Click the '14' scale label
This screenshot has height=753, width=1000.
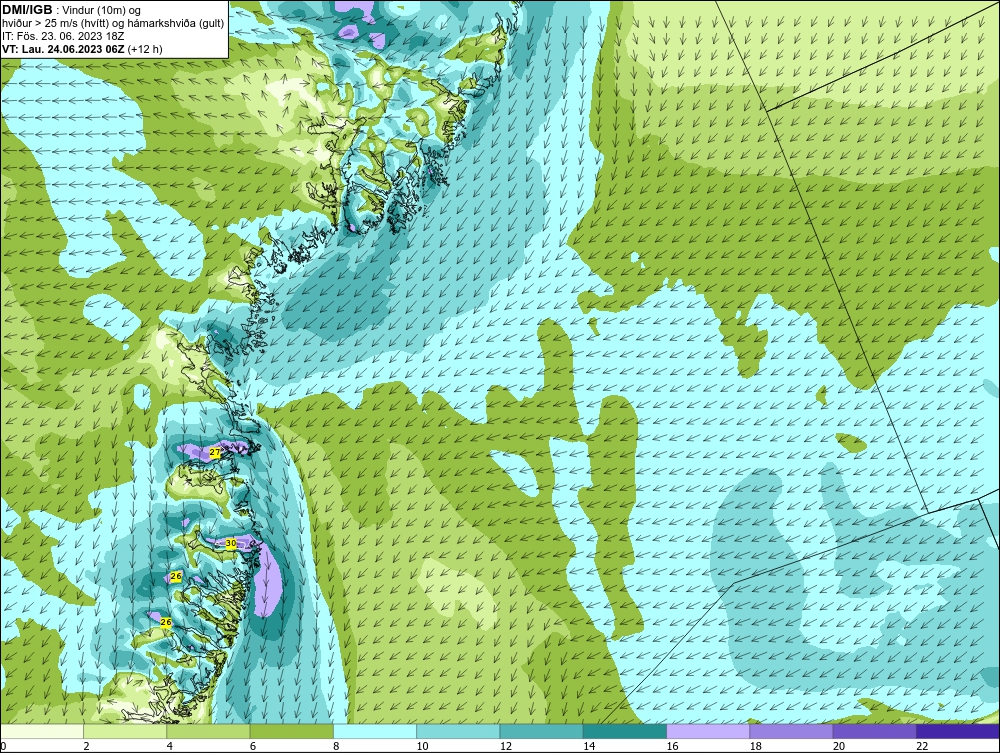tap(589, 746)
